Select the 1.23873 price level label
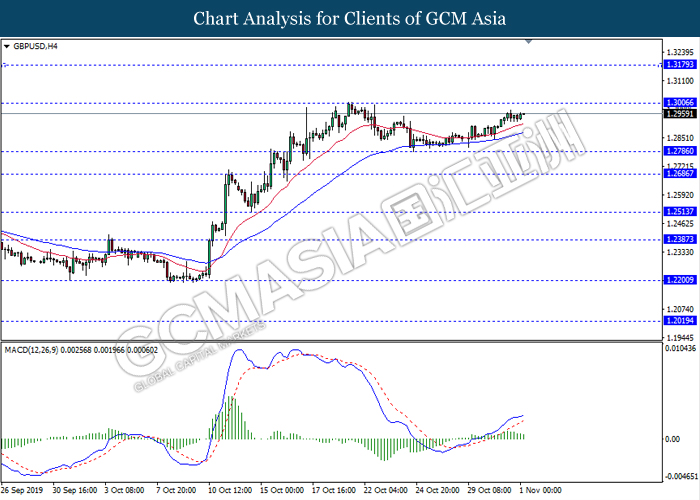Screen dimensions: 700x500 (x=680, y=239)
